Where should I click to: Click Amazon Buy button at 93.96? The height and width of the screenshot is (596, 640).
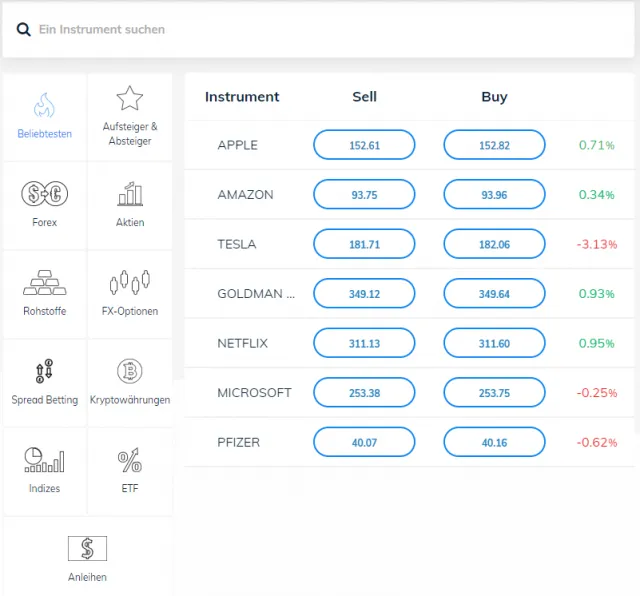[x=494, y=195]
